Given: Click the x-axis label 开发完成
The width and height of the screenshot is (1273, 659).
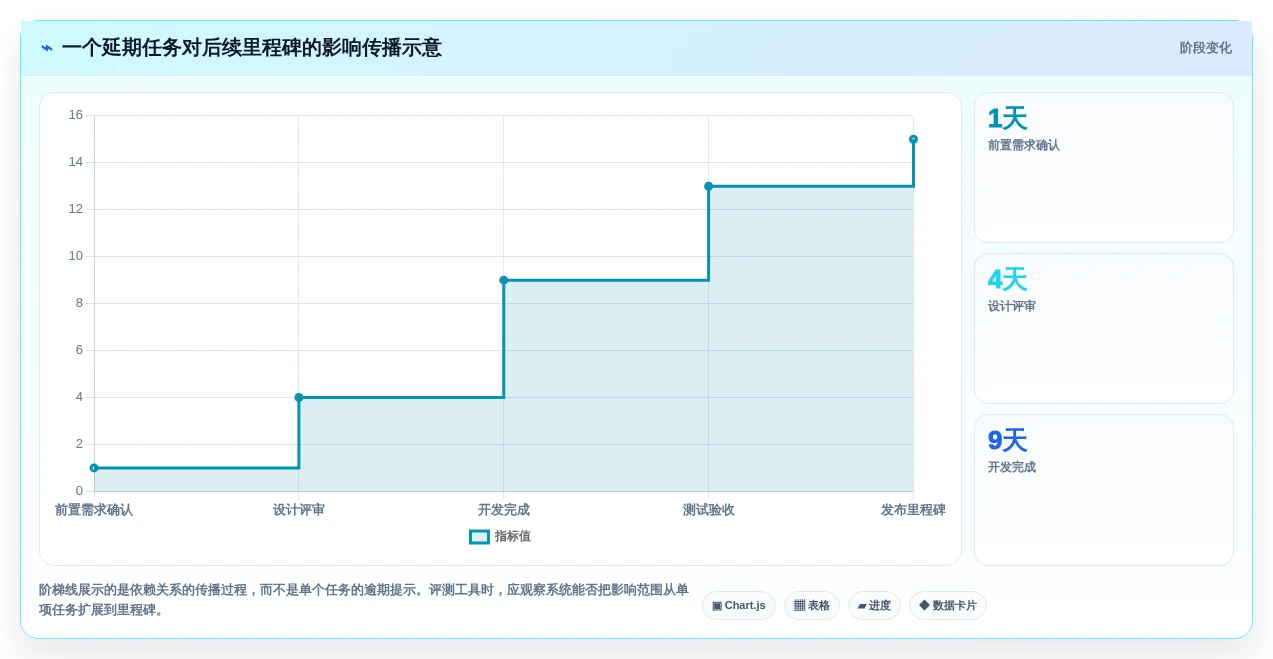Looking at the screenshot, I should (504, 510).
